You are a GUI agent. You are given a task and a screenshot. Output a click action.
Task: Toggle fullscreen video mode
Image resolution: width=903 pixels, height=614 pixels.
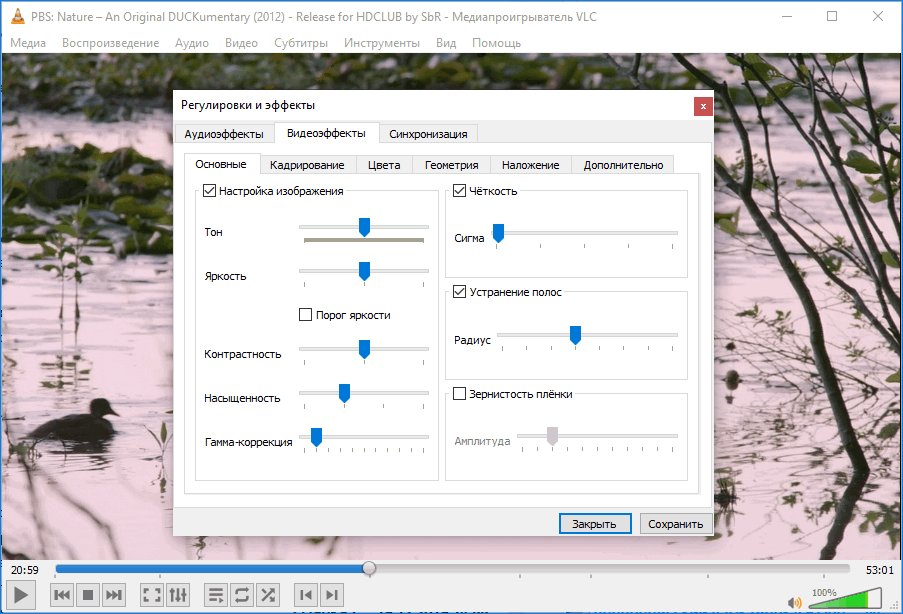tap(152, 596)
